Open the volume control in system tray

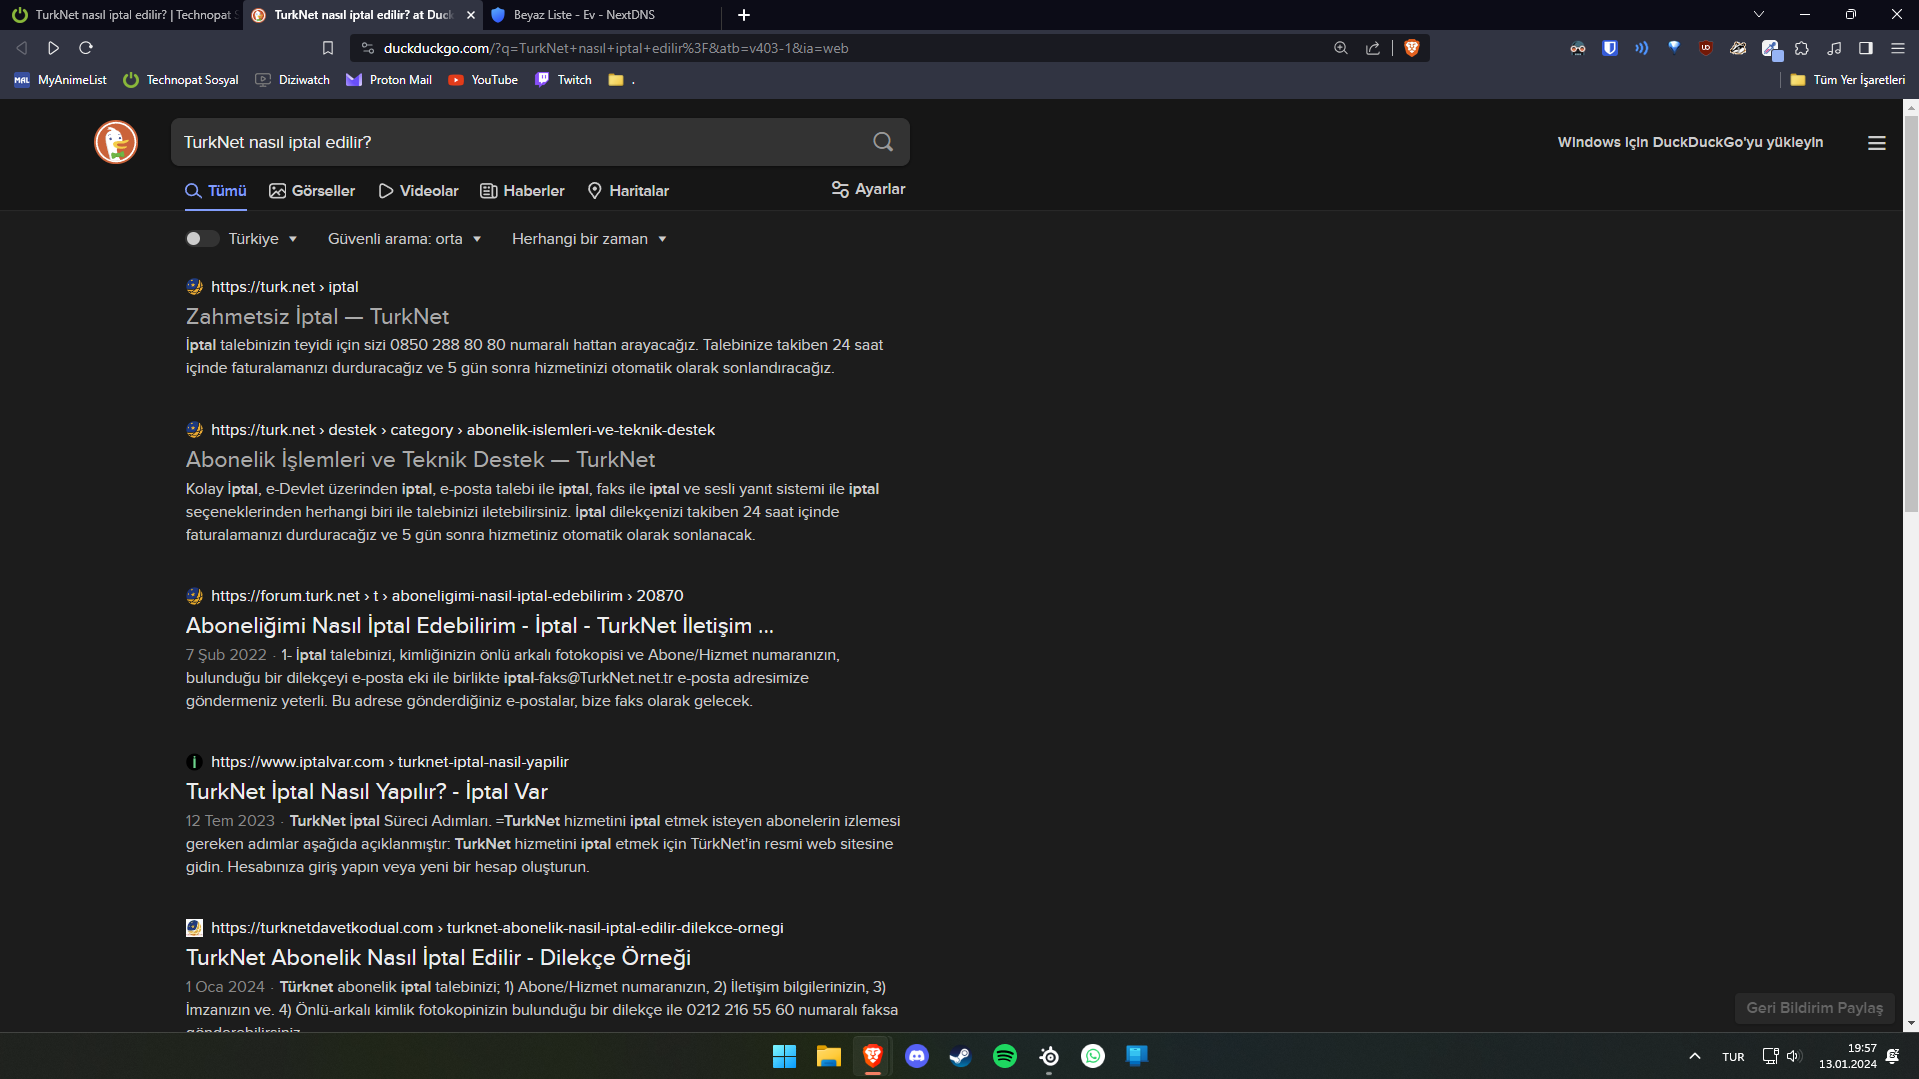tap(1793, 1056)
